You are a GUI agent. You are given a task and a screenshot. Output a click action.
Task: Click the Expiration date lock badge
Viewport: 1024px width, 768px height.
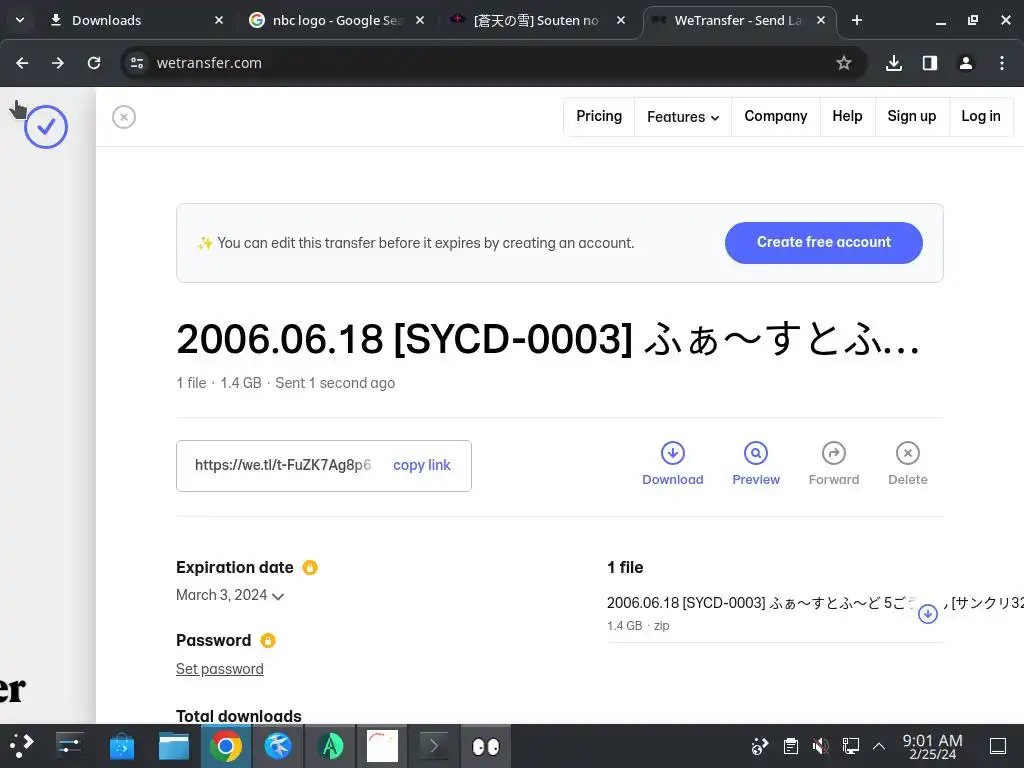click(310, 568)
